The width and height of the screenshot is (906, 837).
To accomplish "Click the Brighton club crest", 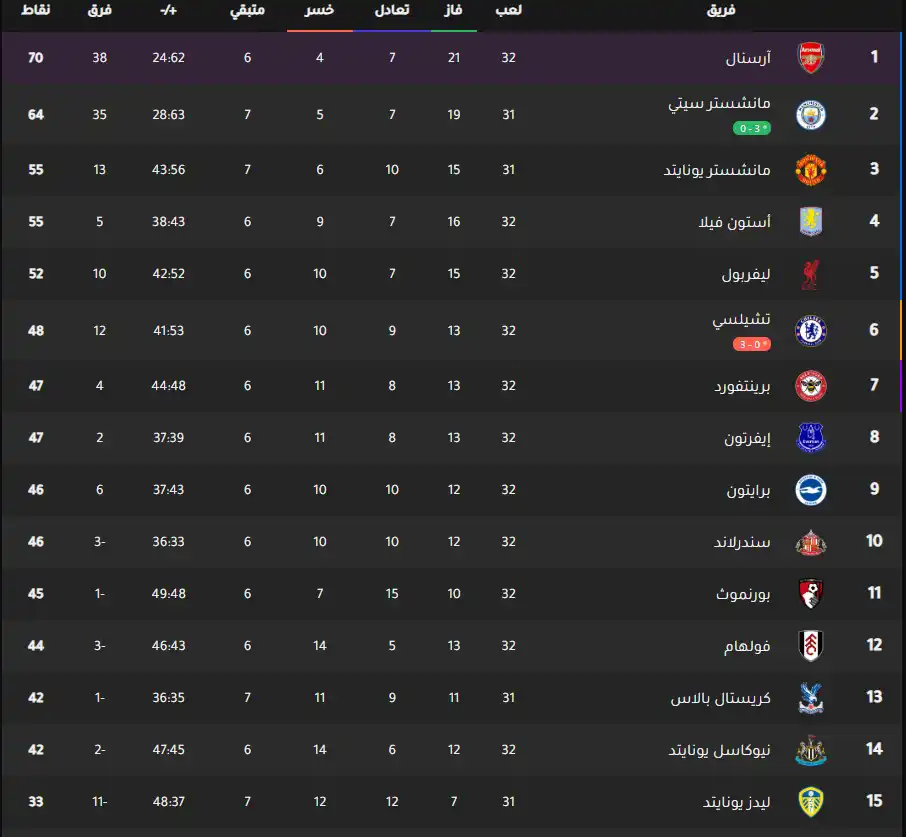I will click(x=811, y=490).
